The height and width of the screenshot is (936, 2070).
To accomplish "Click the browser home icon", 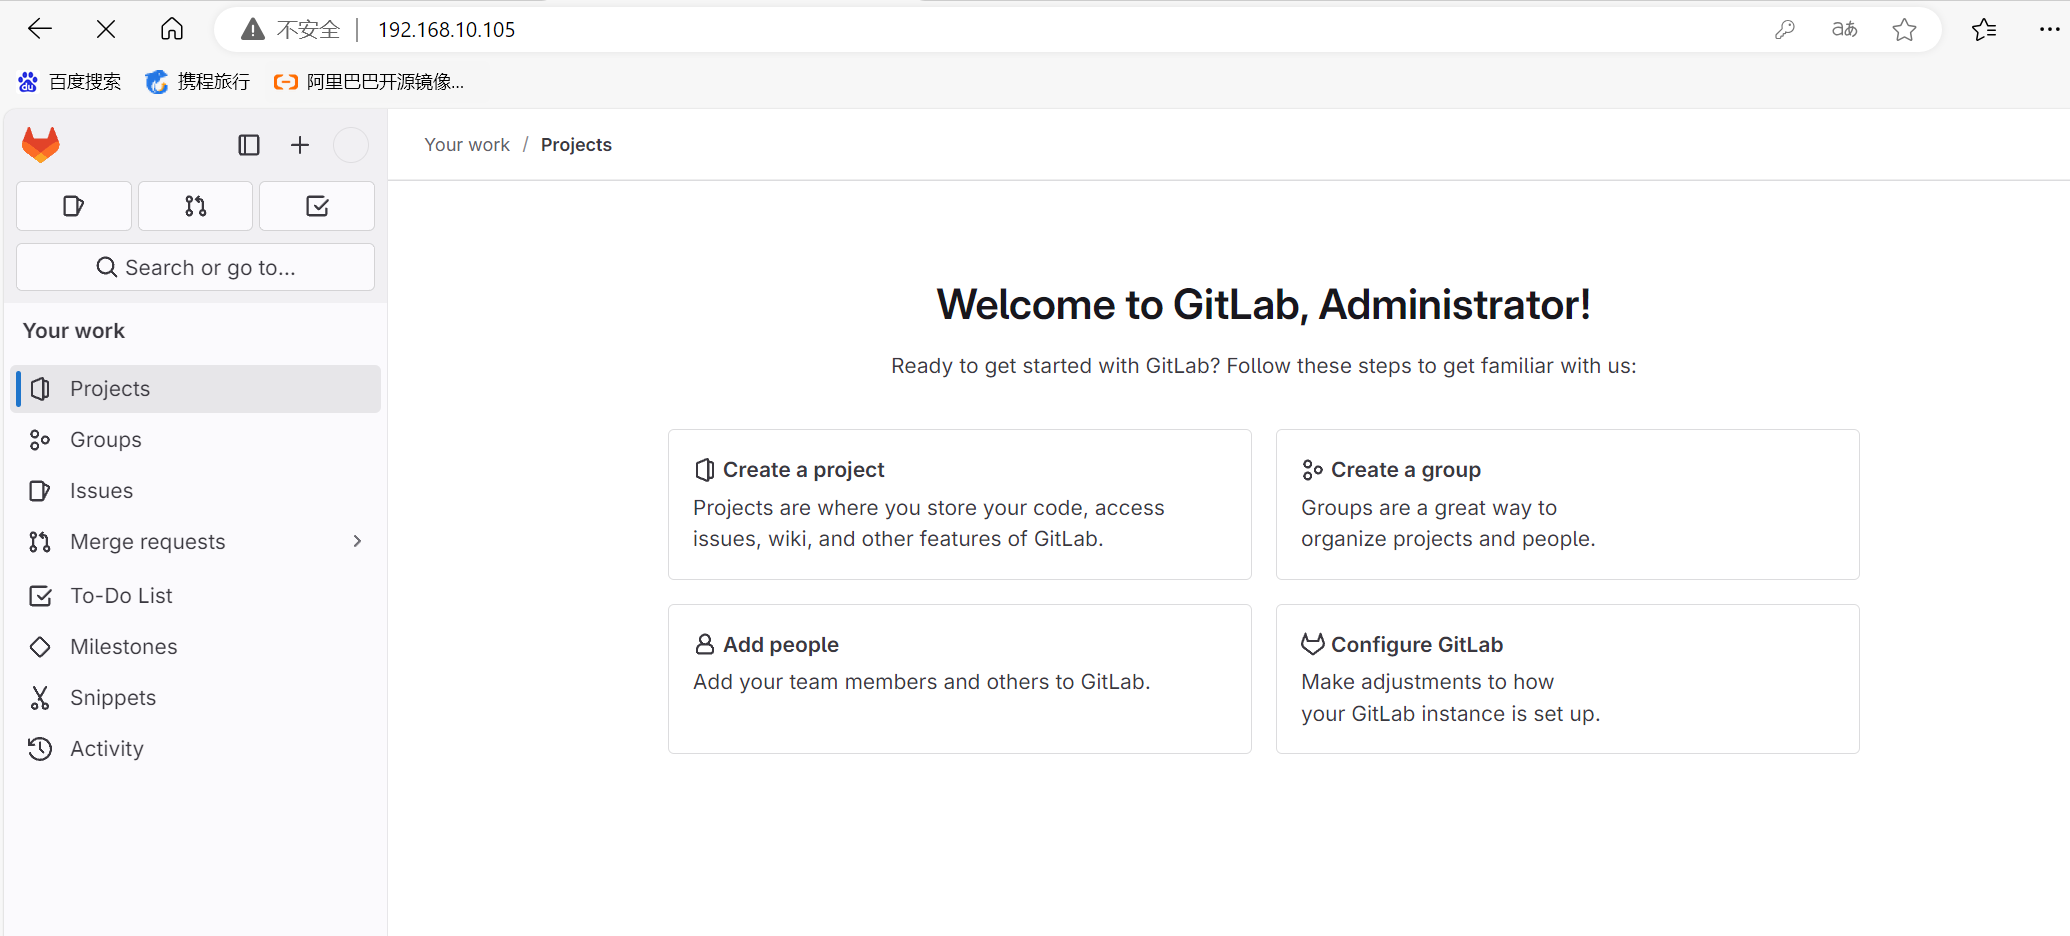I will click(x=172, y=30).
